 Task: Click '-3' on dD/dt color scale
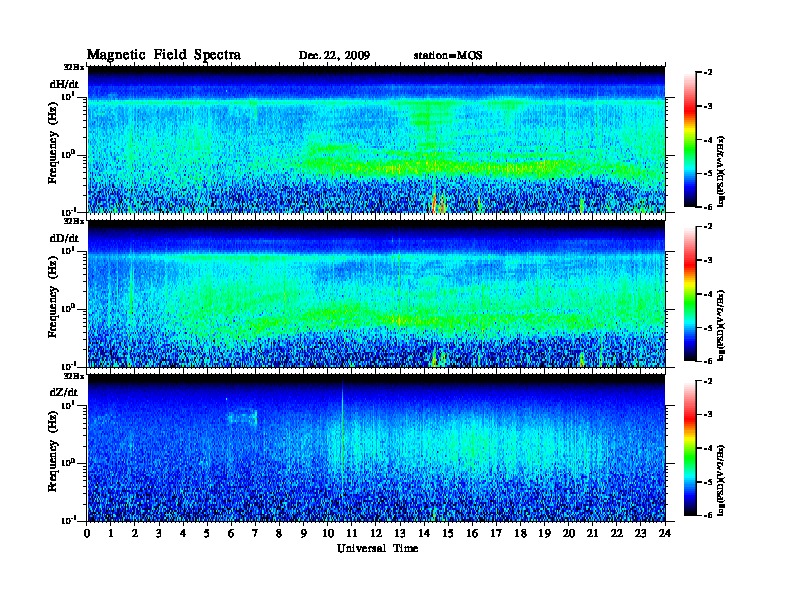click(708, 260)
